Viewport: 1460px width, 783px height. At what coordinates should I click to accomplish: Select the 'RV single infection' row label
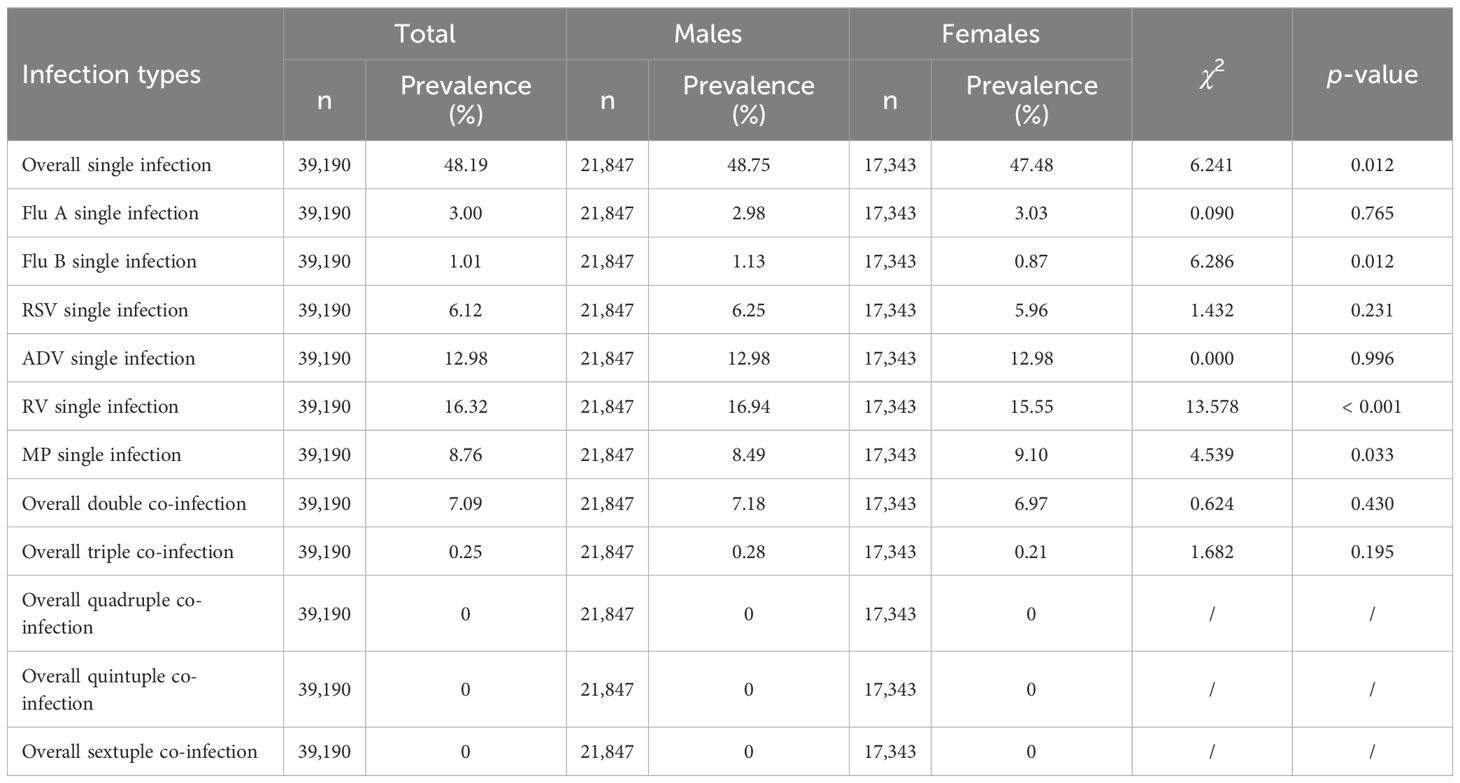pos(100,406)
